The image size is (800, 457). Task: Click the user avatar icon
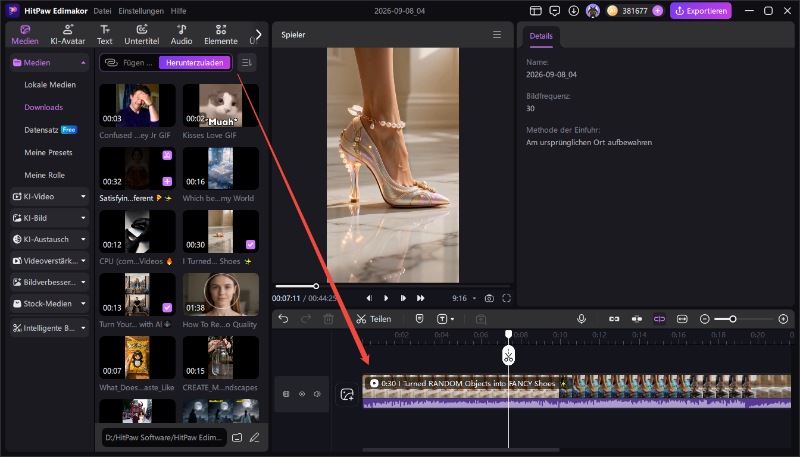[x=592, y=11]
